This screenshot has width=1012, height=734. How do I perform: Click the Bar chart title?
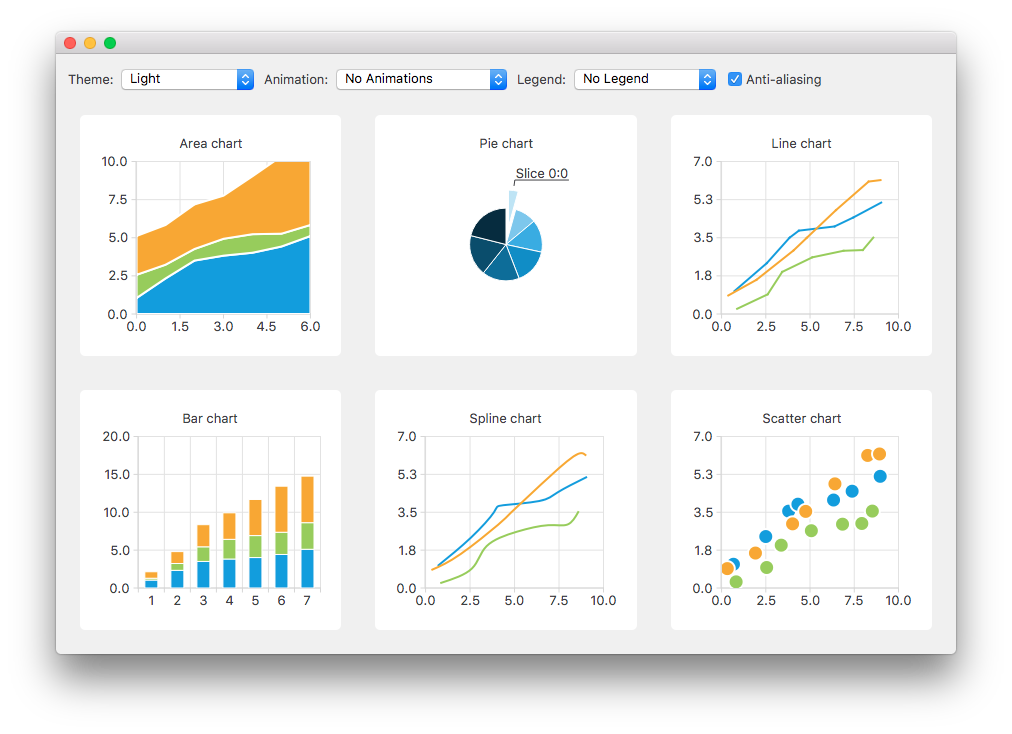point(210,418)
